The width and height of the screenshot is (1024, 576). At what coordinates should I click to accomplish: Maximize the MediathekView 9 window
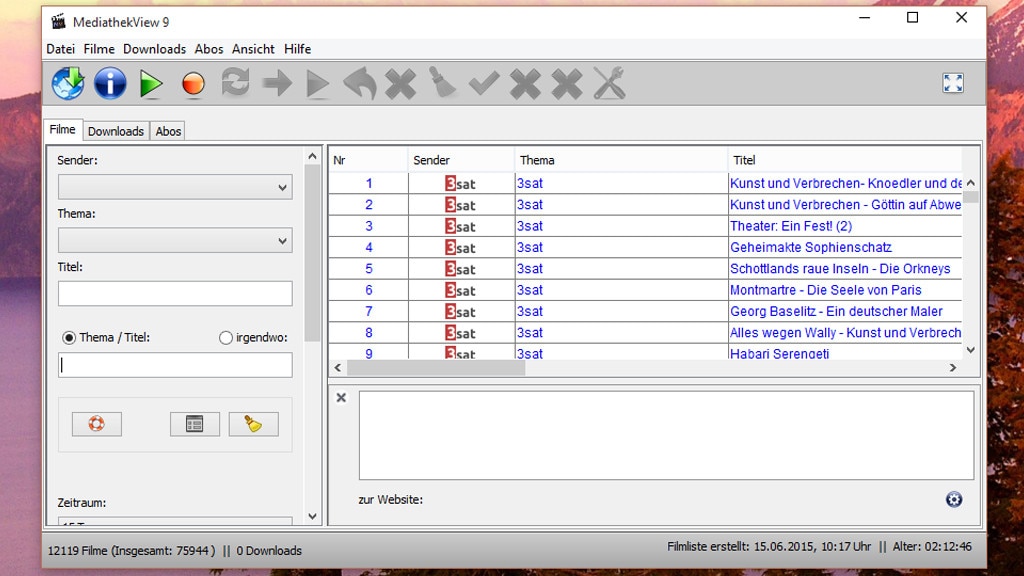click(x=912, y=18)
